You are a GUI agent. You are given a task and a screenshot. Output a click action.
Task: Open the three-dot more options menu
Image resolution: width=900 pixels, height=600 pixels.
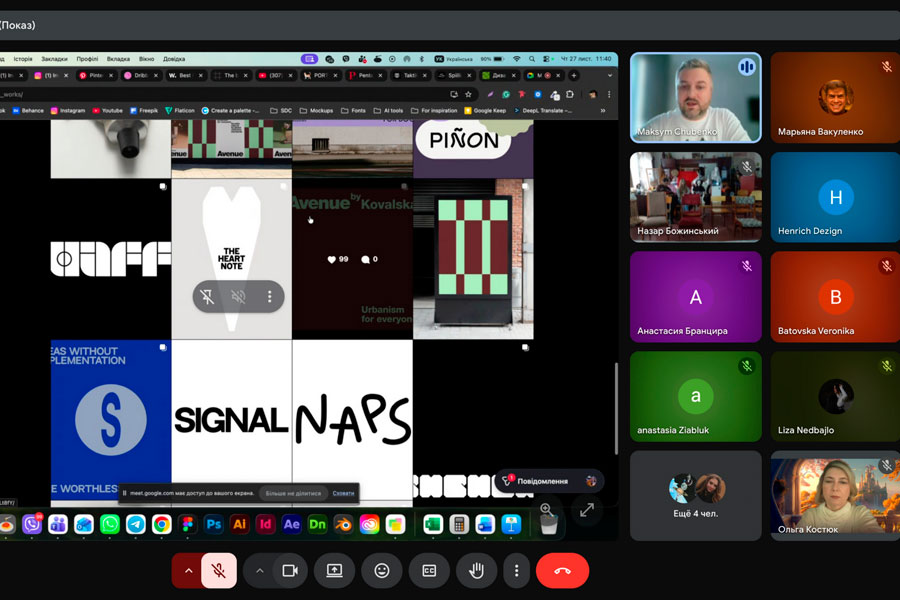[x=516, y=570]
